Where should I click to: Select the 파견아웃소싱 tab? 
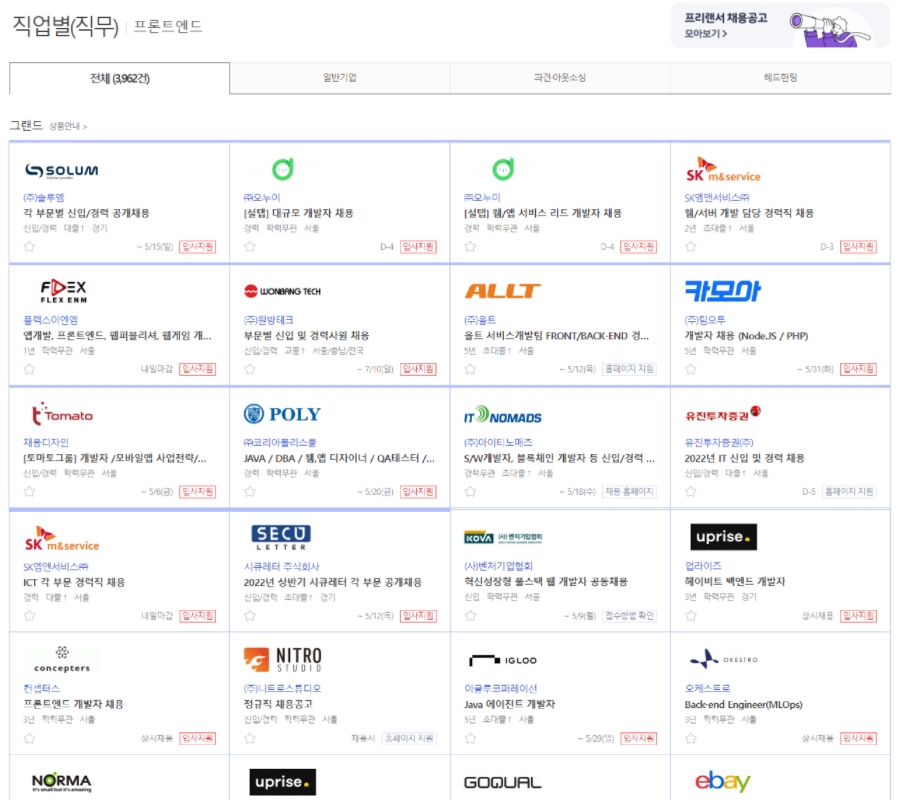[560, 78]
